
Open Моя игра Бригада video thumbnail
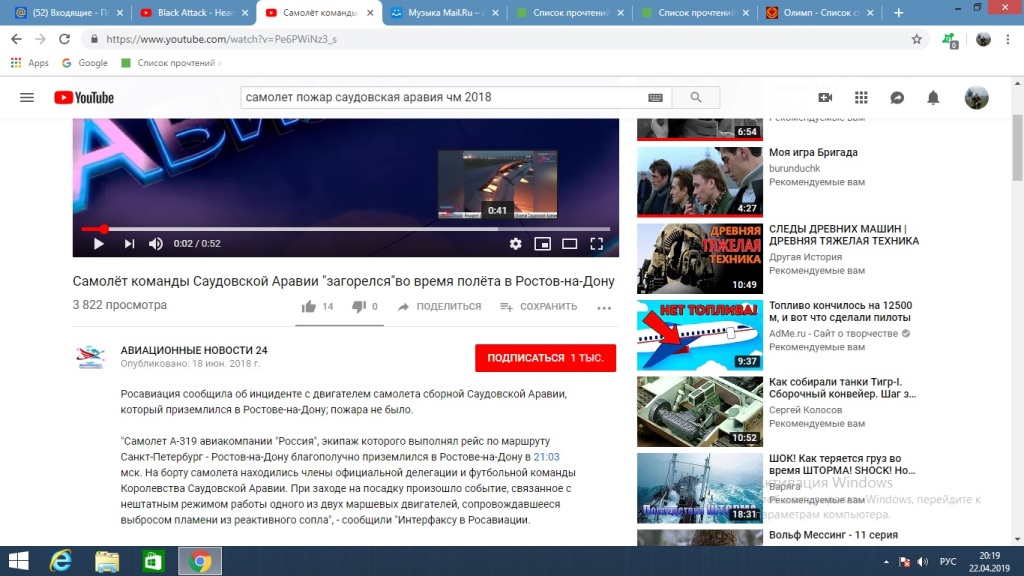click(699, 182)
